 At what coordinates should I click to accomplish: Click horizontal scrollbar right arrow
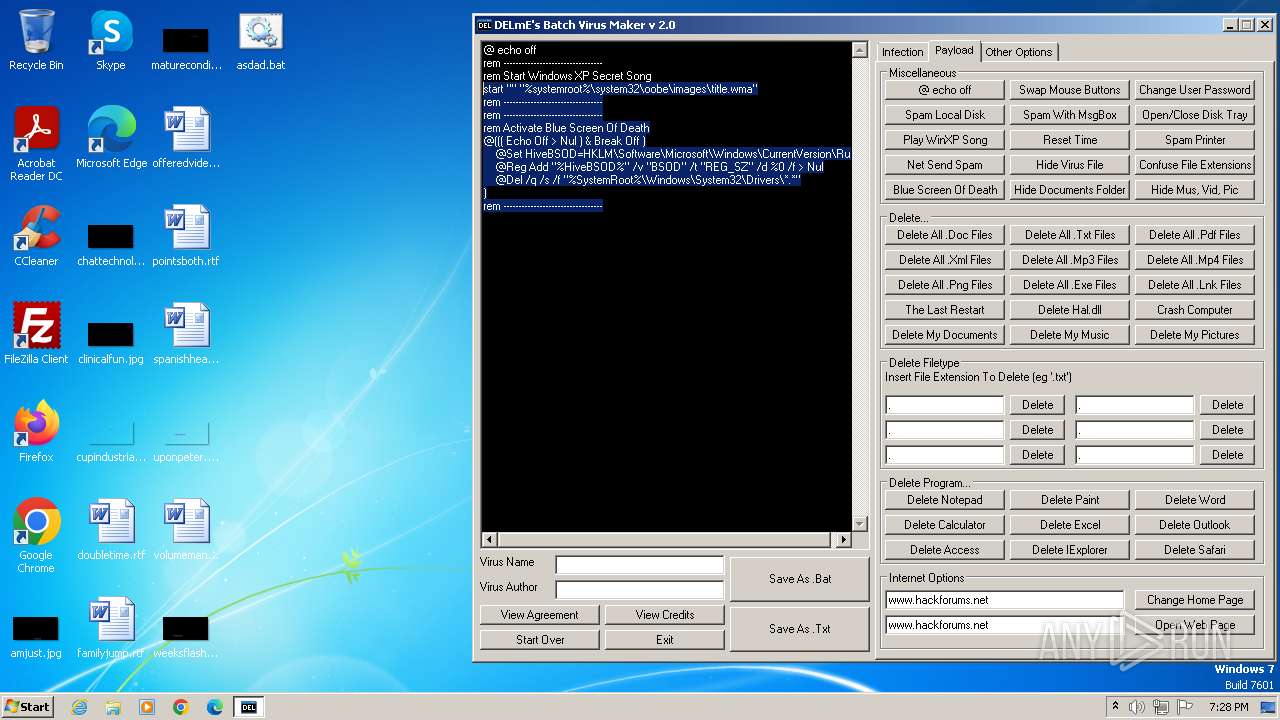[843, 539]
